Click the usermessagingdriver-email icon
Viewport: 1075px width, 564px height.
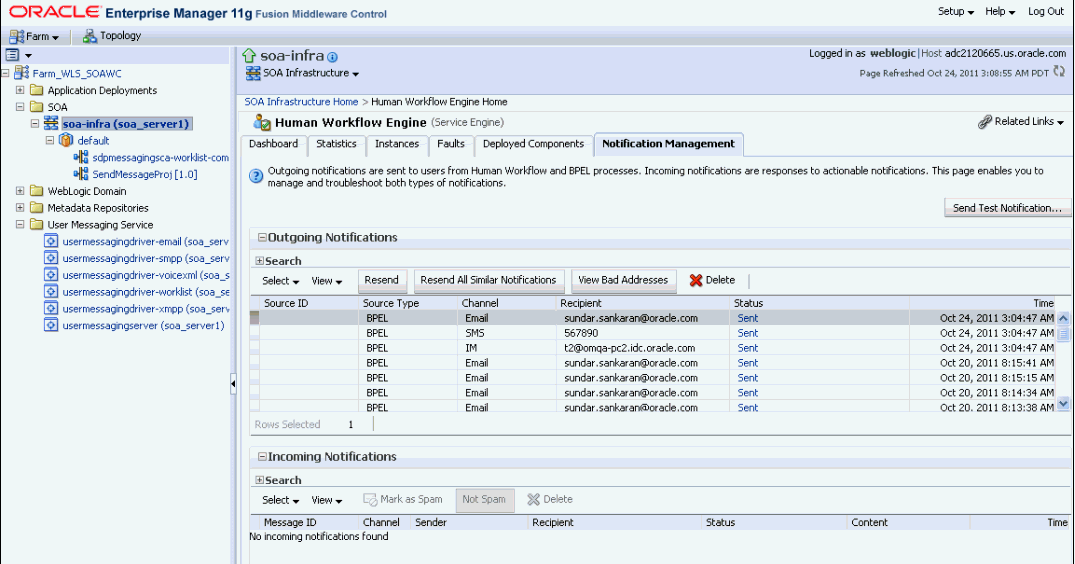coord(51,241)
